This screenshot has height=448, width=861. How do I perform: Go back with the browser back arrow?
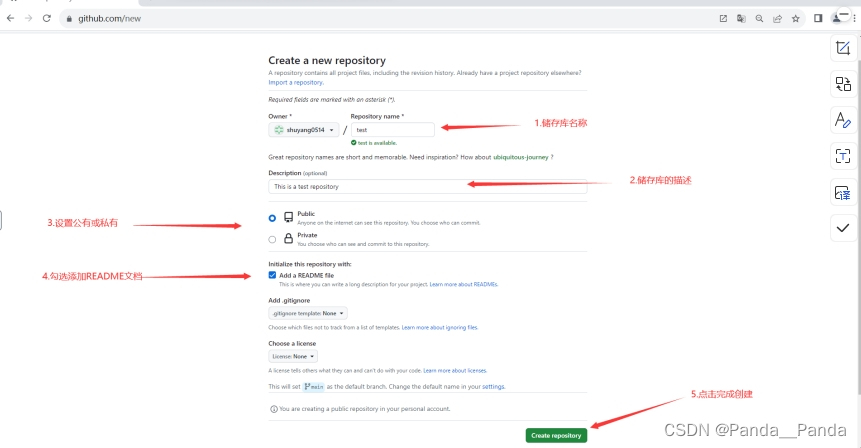(10, 18)
